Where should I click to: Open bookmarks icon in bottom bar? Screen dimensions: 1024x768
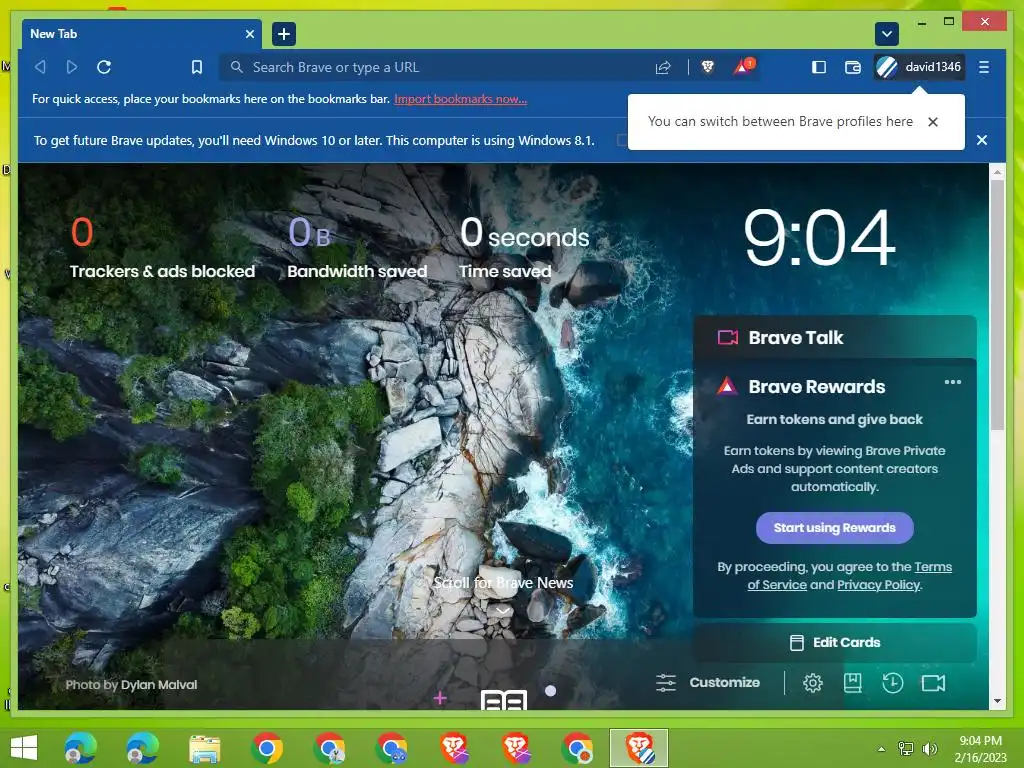852,683
